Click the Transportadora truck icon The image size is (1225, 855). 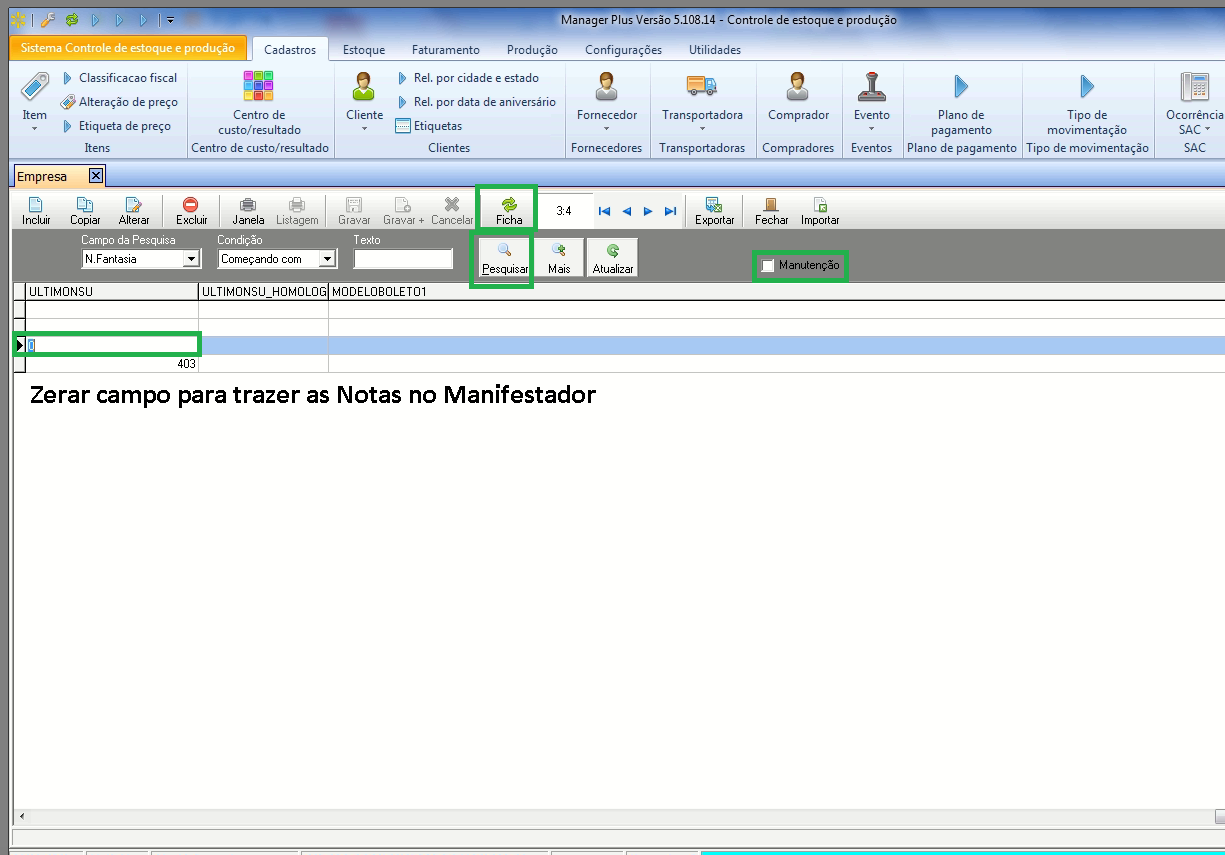coord(702,87)
